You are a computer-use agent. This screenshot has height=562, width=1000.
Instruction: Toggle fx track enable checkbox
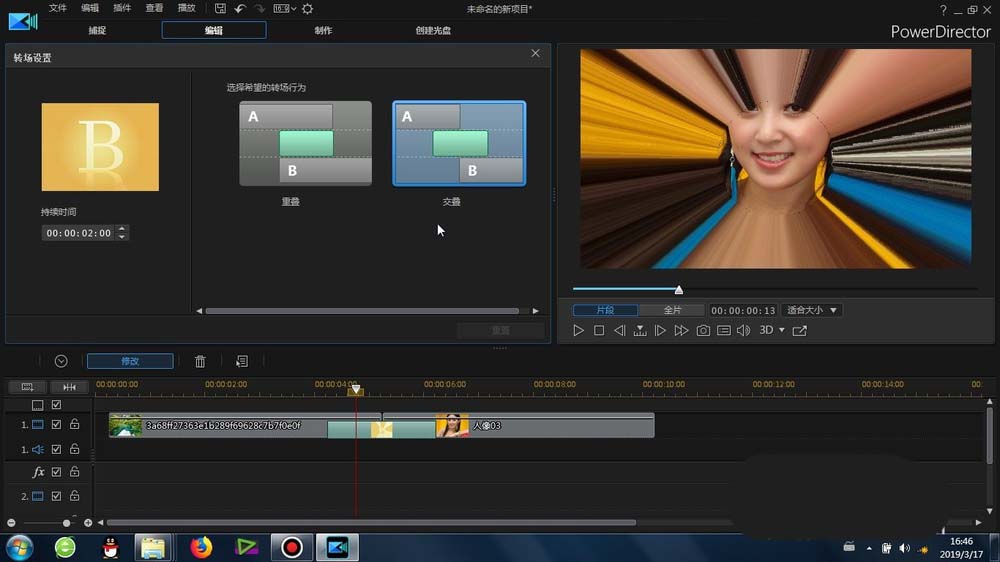[x=56, y=472]
